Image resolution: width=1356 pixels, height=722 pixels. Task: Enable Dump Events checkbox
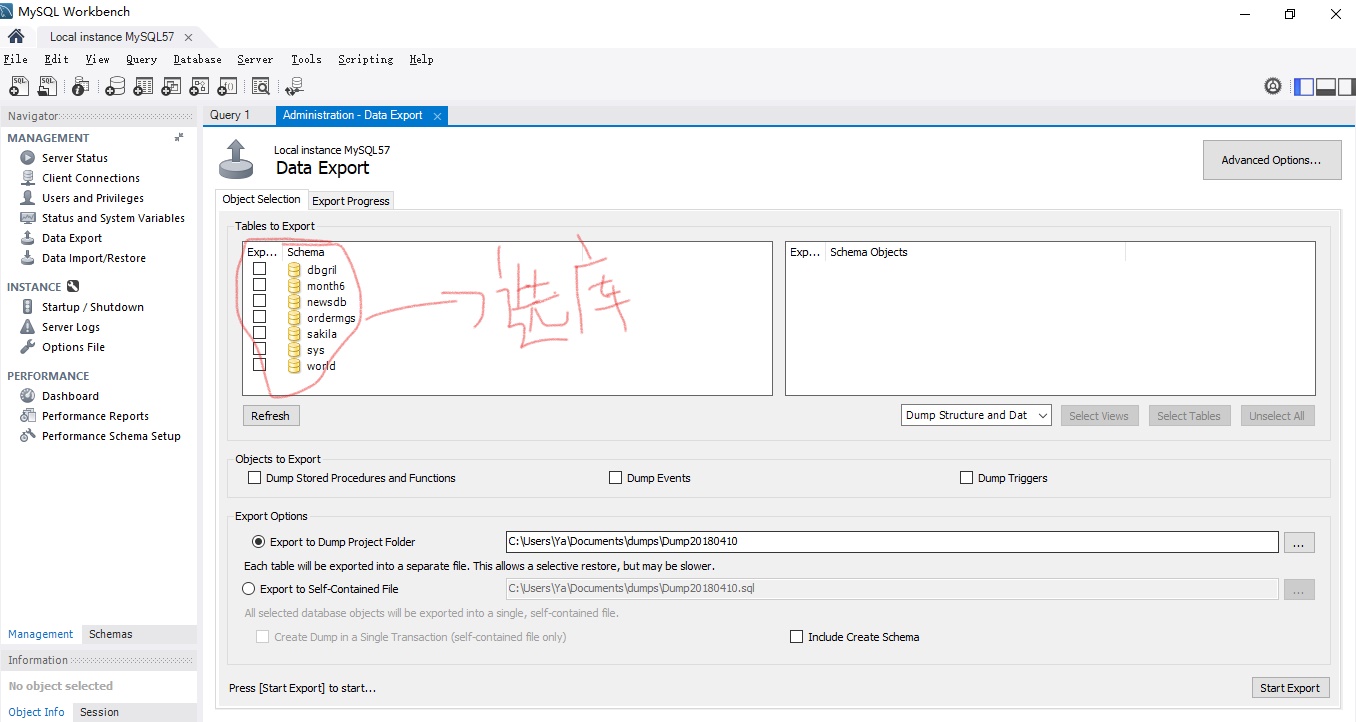coord(615,478)
